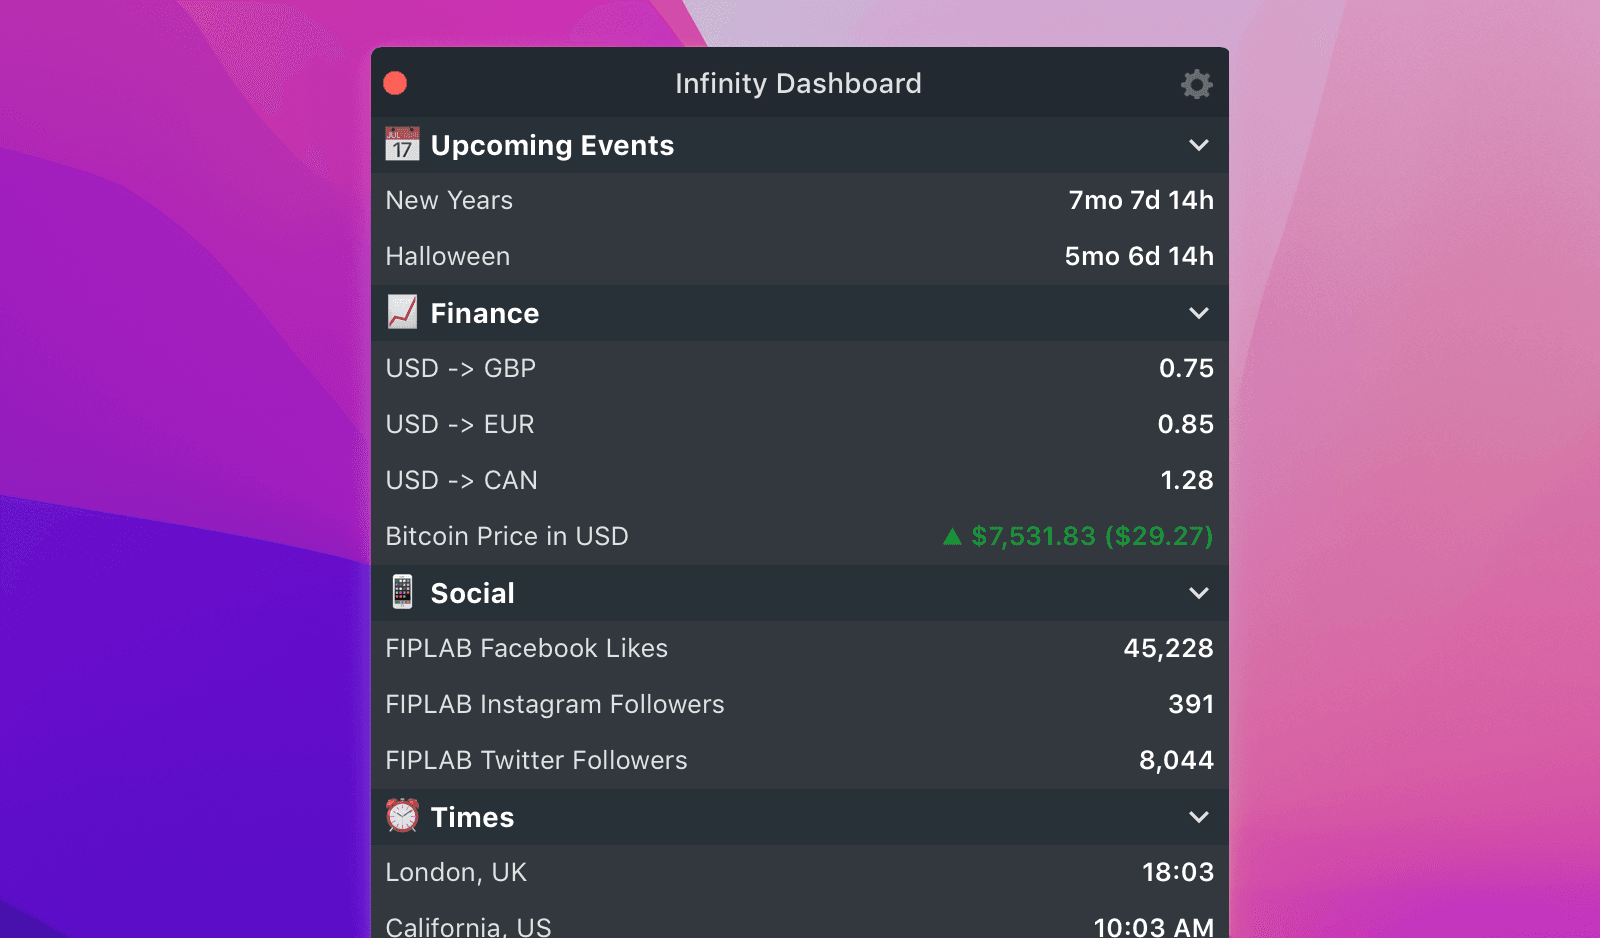Select the London, UK time row

(x=800, y=873)
